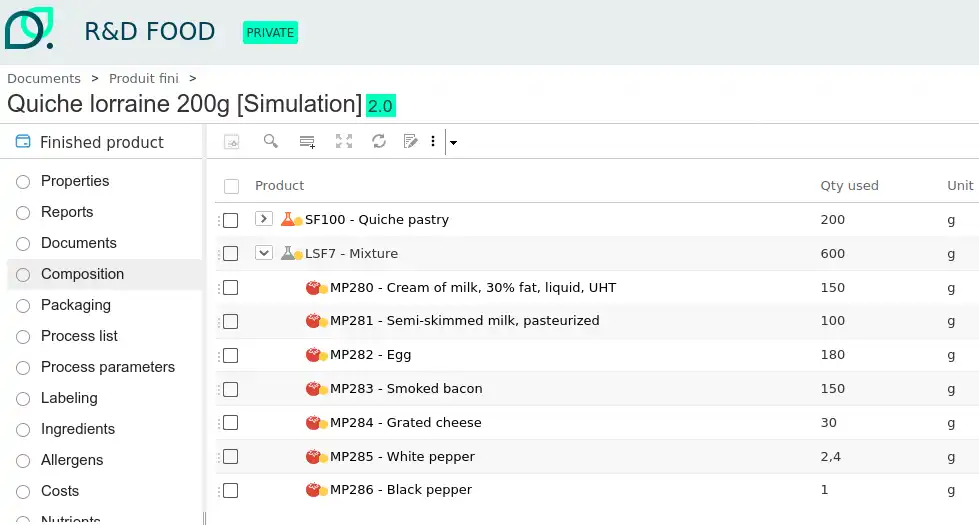Click the refresh toolbar icon
The width and height of the screenshot is (979, 525).
379,141
